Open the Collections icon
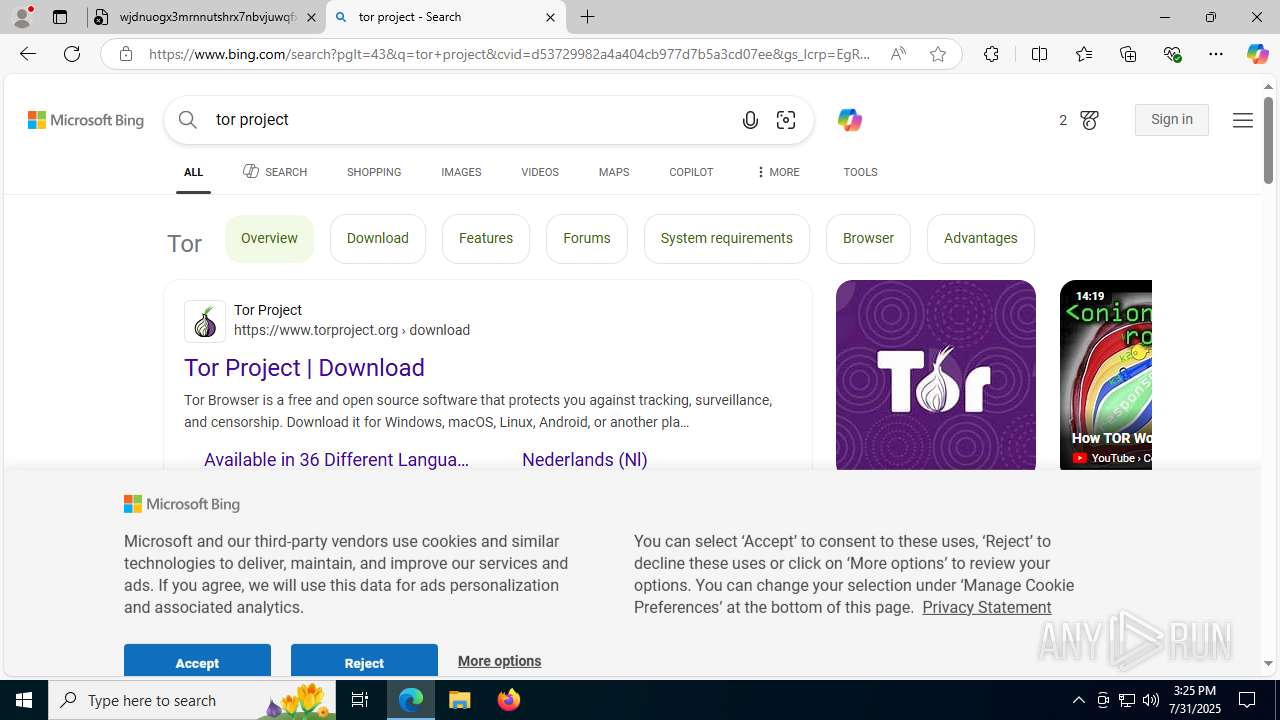 coord(1128,54)
